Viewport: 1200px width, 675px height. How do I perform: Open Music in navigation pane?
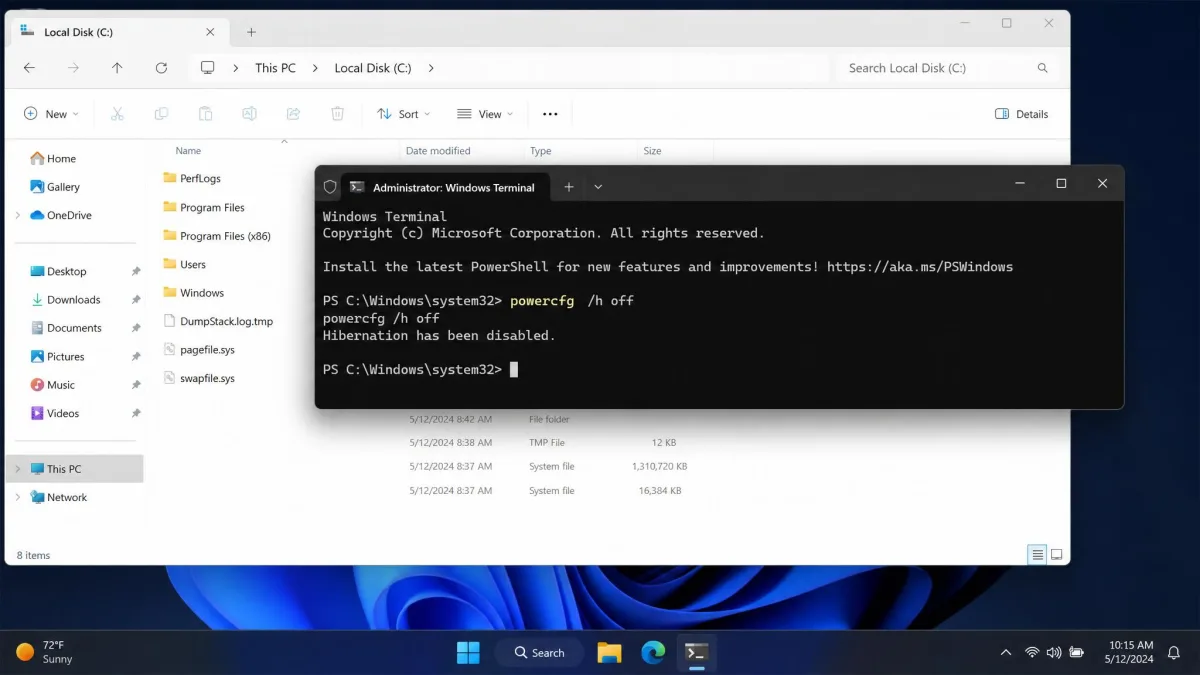52,385
